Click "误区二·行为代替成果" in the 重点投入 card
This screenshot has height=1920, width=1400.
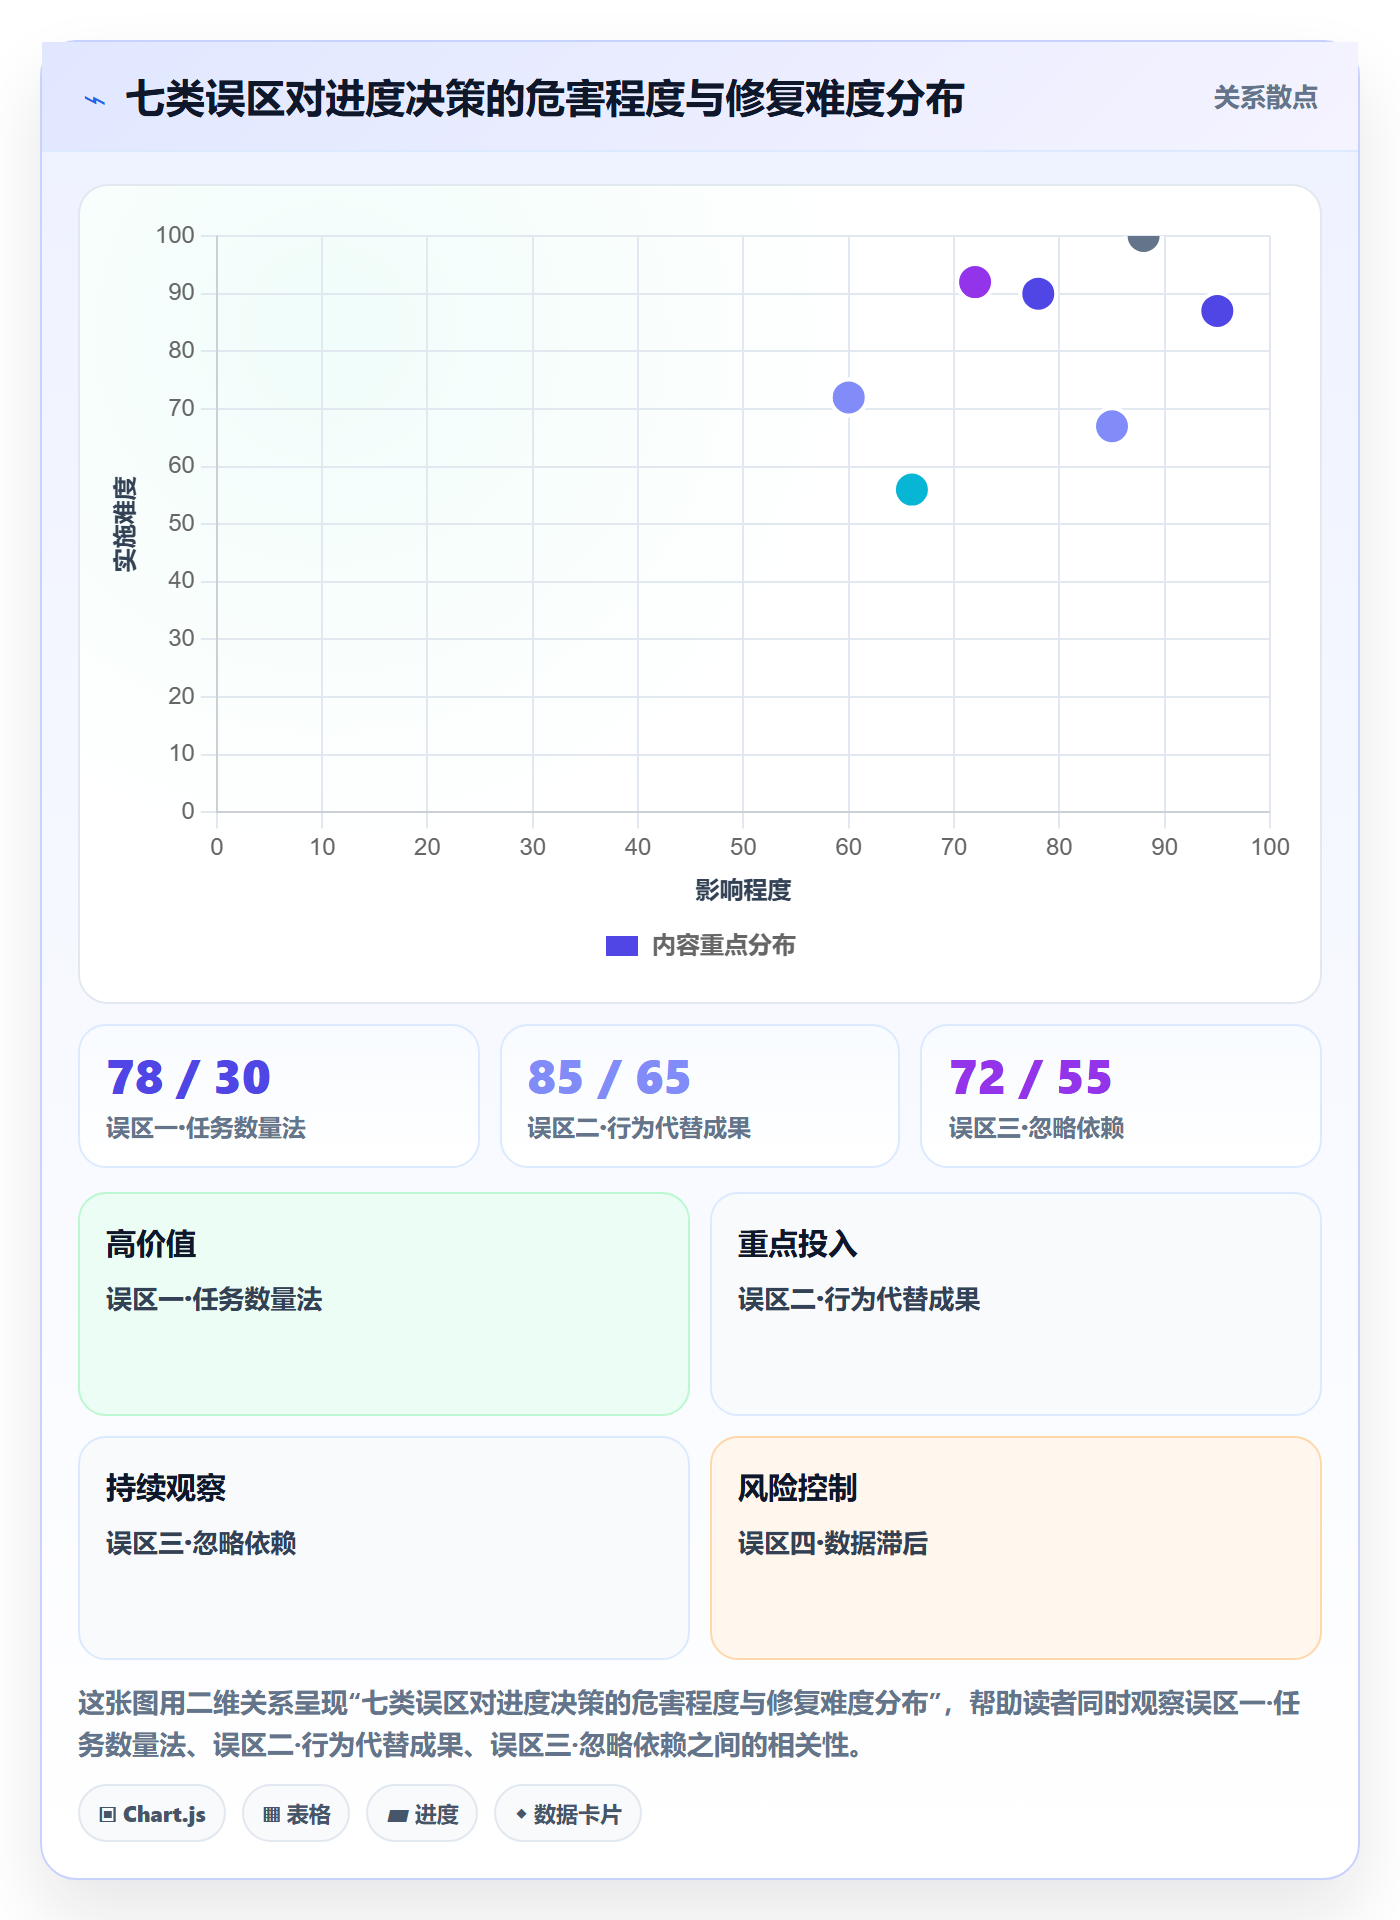point(859,1299)
